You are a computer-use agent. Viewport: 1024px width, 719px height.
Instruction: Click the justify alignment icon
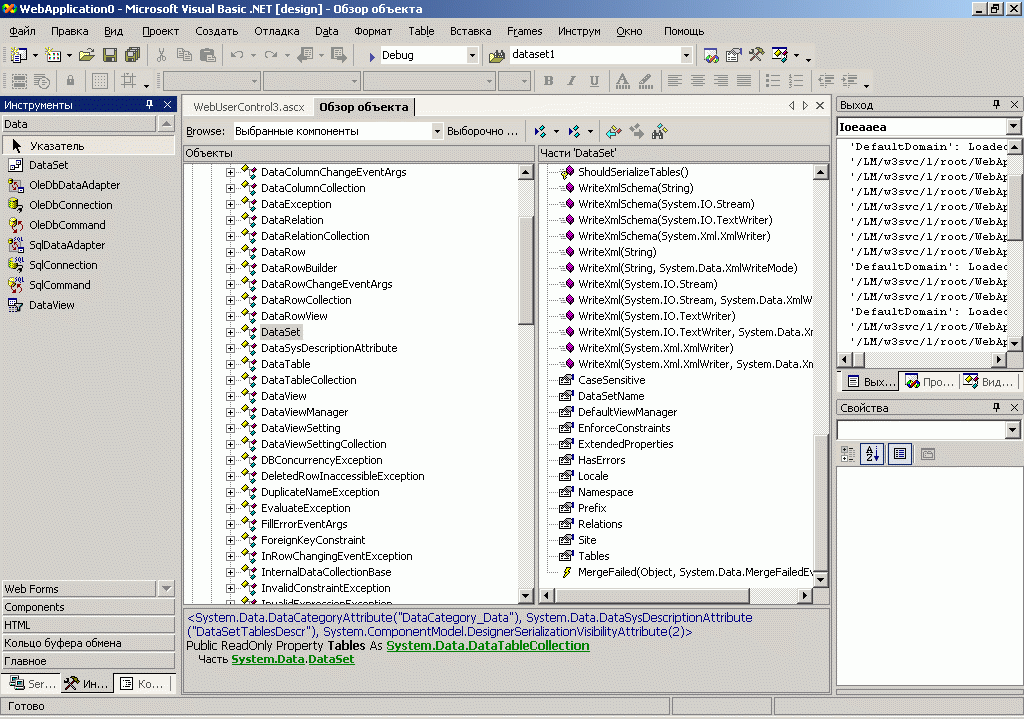click(744, 81)
